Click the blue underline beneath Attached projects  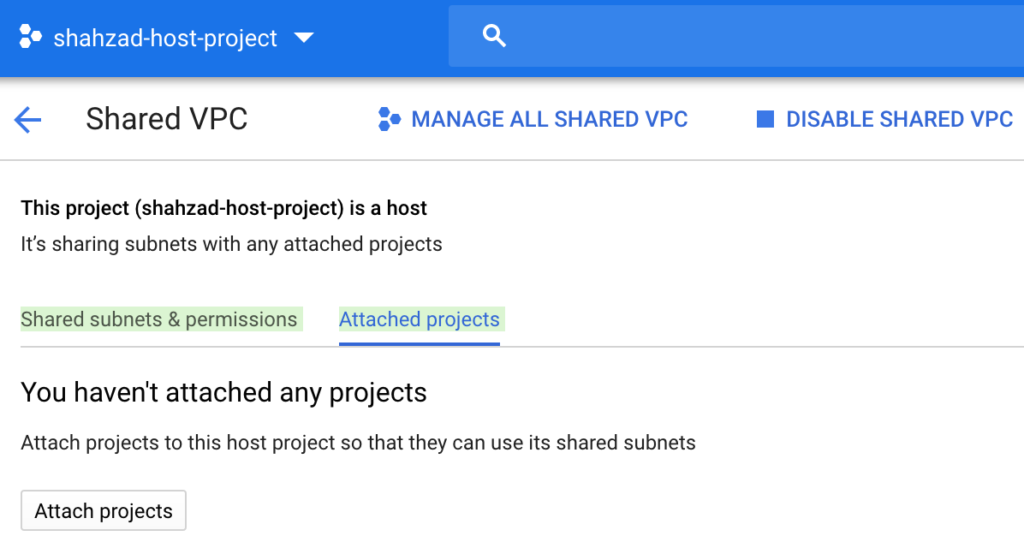click(419, 344)
